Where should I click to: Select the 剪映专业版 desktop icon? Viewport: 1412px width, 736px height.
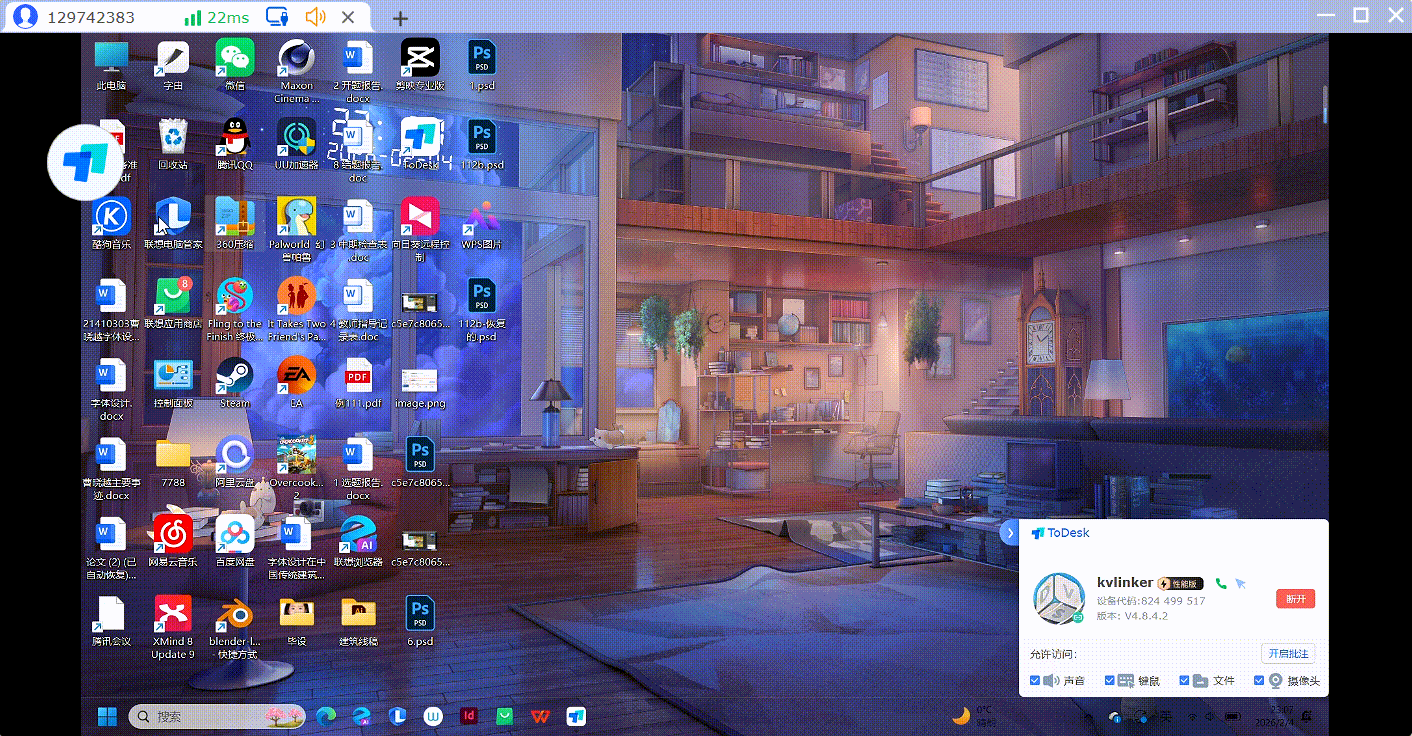[x=420, y=63]
